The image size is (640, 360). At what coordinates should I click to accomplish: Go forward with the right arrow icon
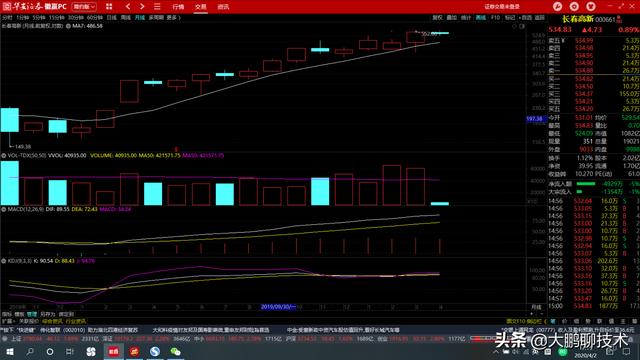coord(142,7)
